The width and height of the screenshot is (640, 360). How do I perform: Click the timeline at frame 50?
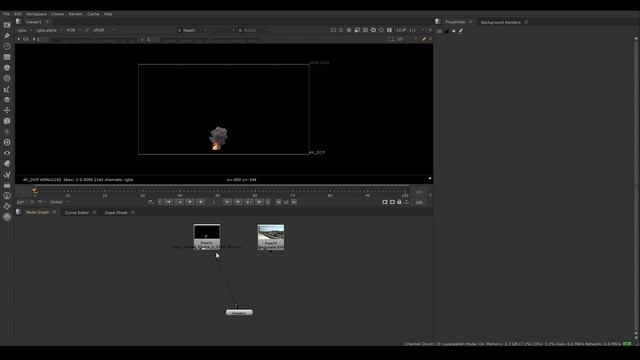point(218,191)
